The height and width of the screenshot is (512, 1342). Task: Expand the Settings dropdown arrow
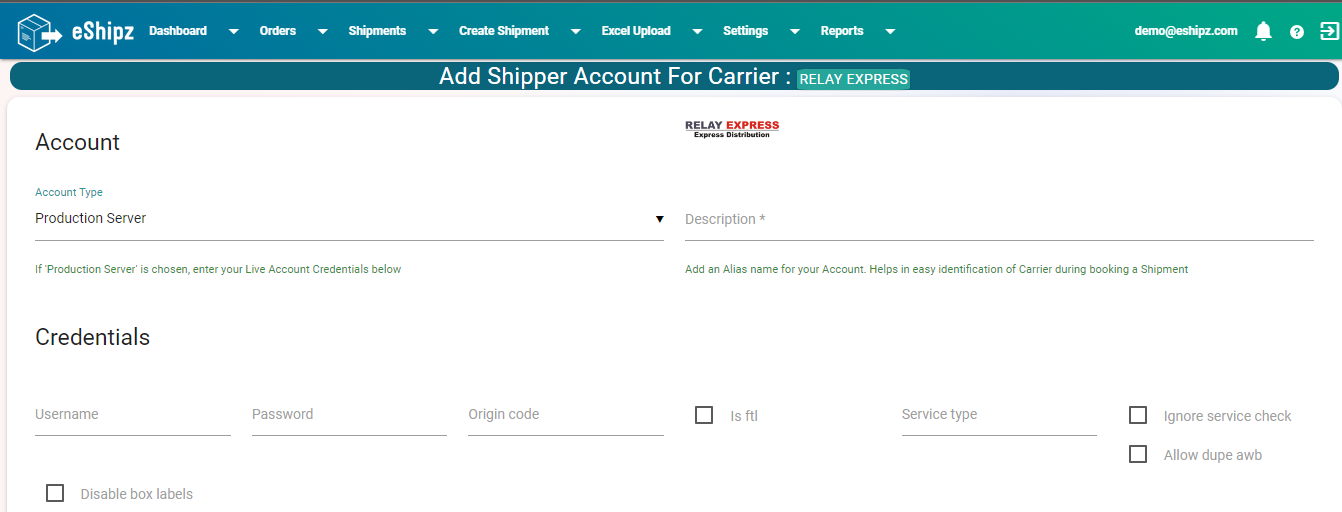(795, 32)
